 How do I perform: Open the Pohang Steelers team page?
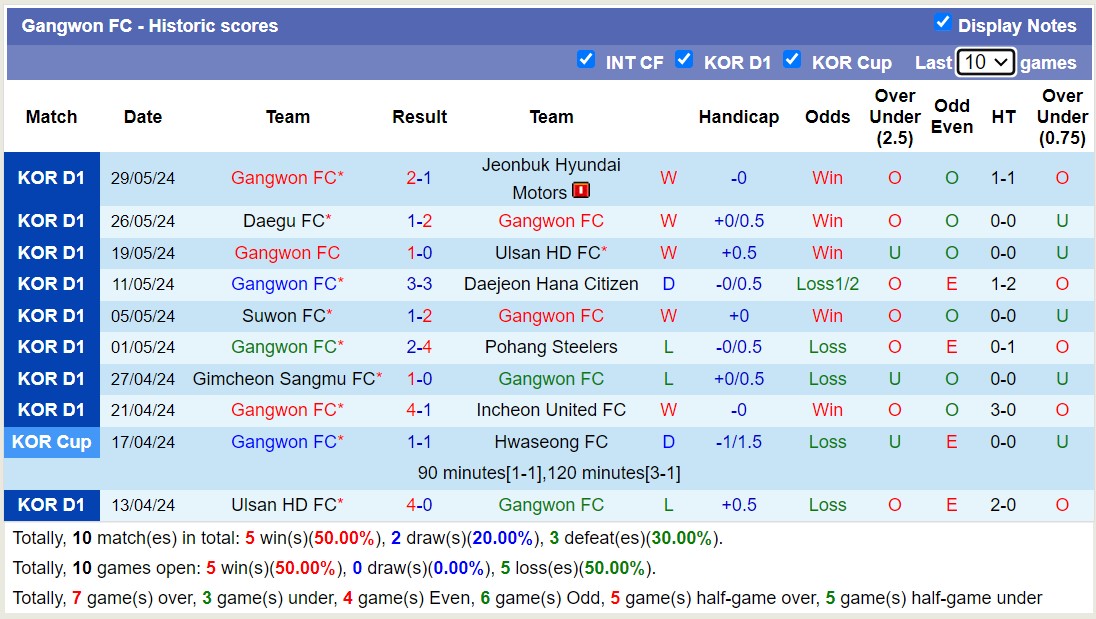(551, 347)
